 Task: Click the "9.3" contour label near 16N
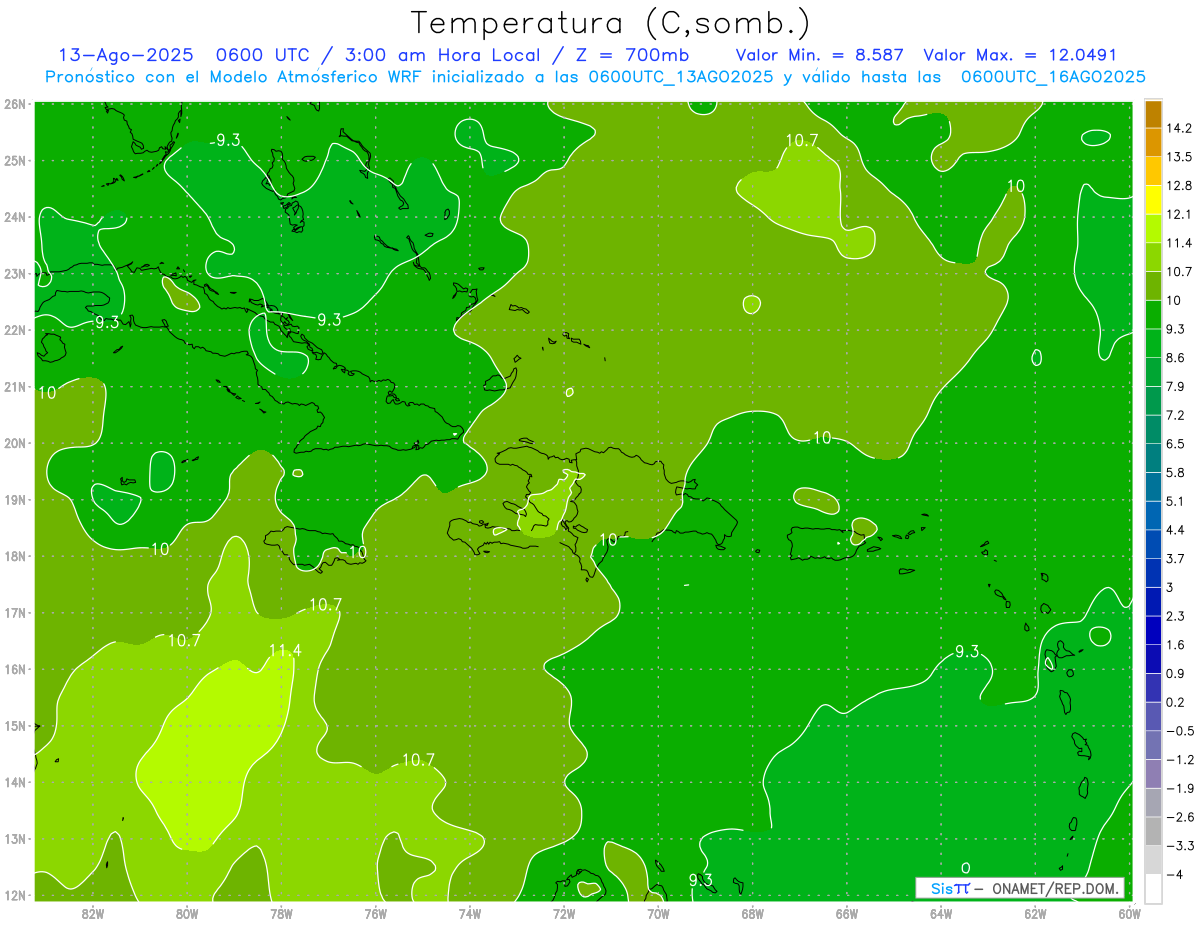pos(967,651)
